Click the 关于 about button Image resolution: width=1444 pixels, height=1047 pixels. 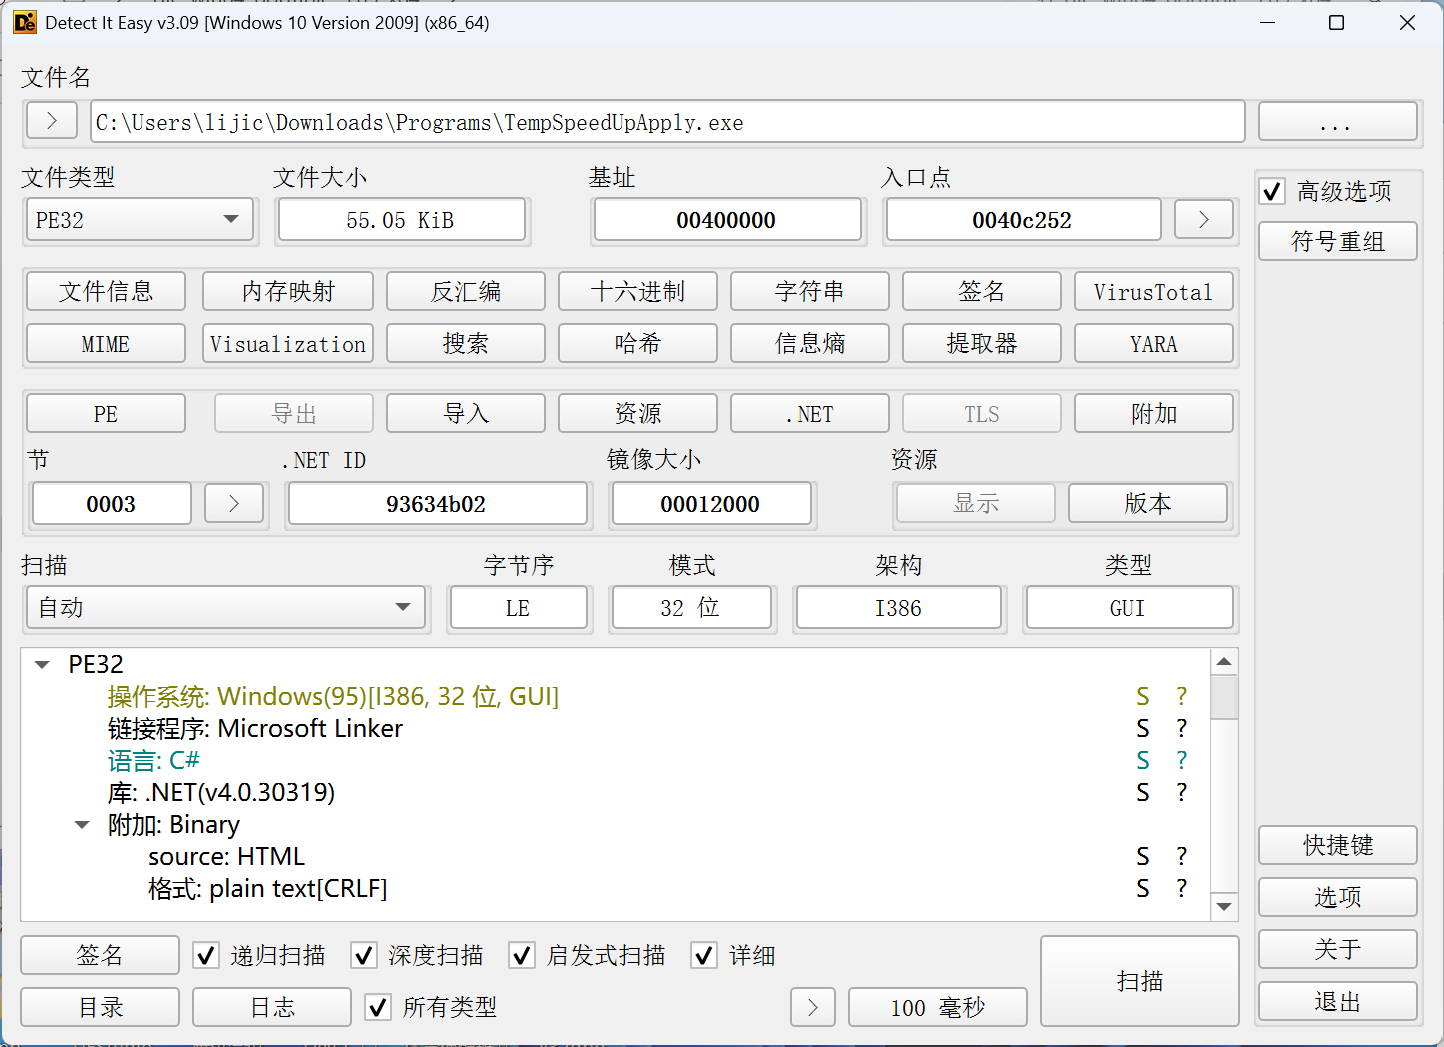point(1338,949)
